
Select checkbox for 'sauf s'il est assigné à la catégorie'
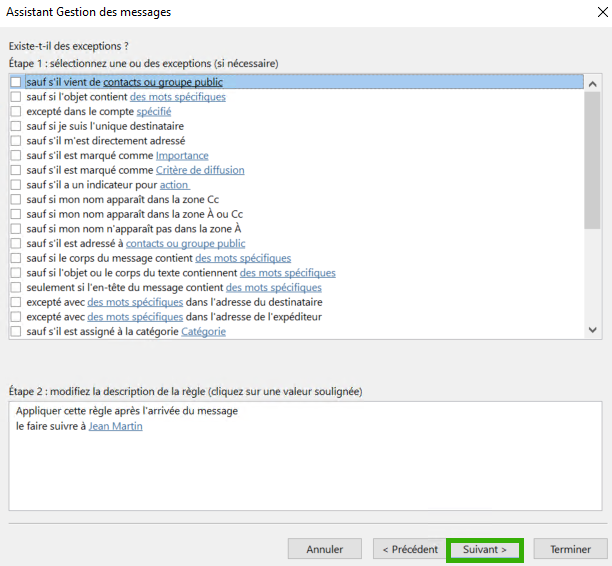(16, 331)
